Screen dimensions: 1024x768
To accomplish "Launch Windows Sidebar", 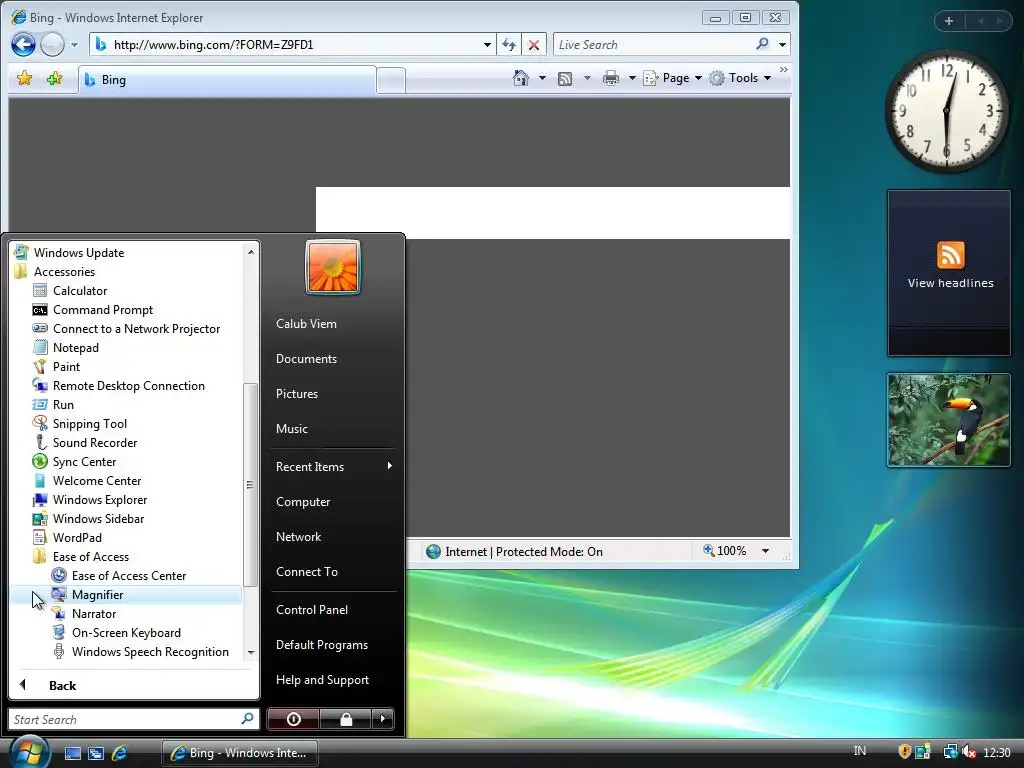I will coord(98,519).
